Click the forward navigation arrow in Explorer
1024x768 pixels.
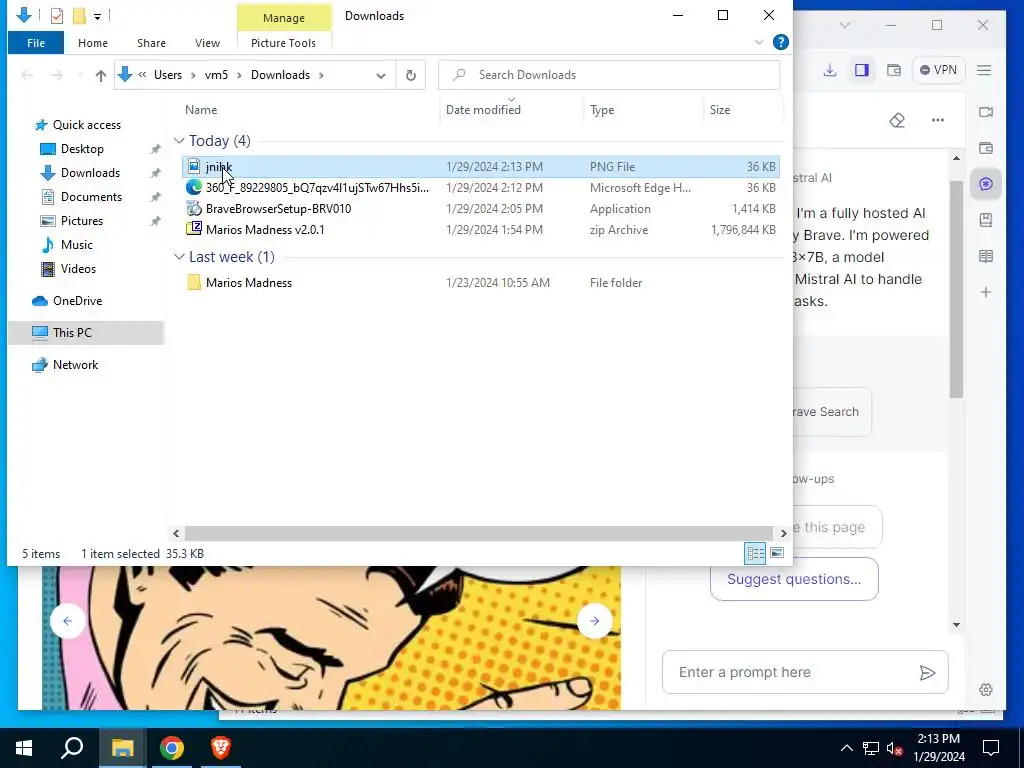pos(57,75)
